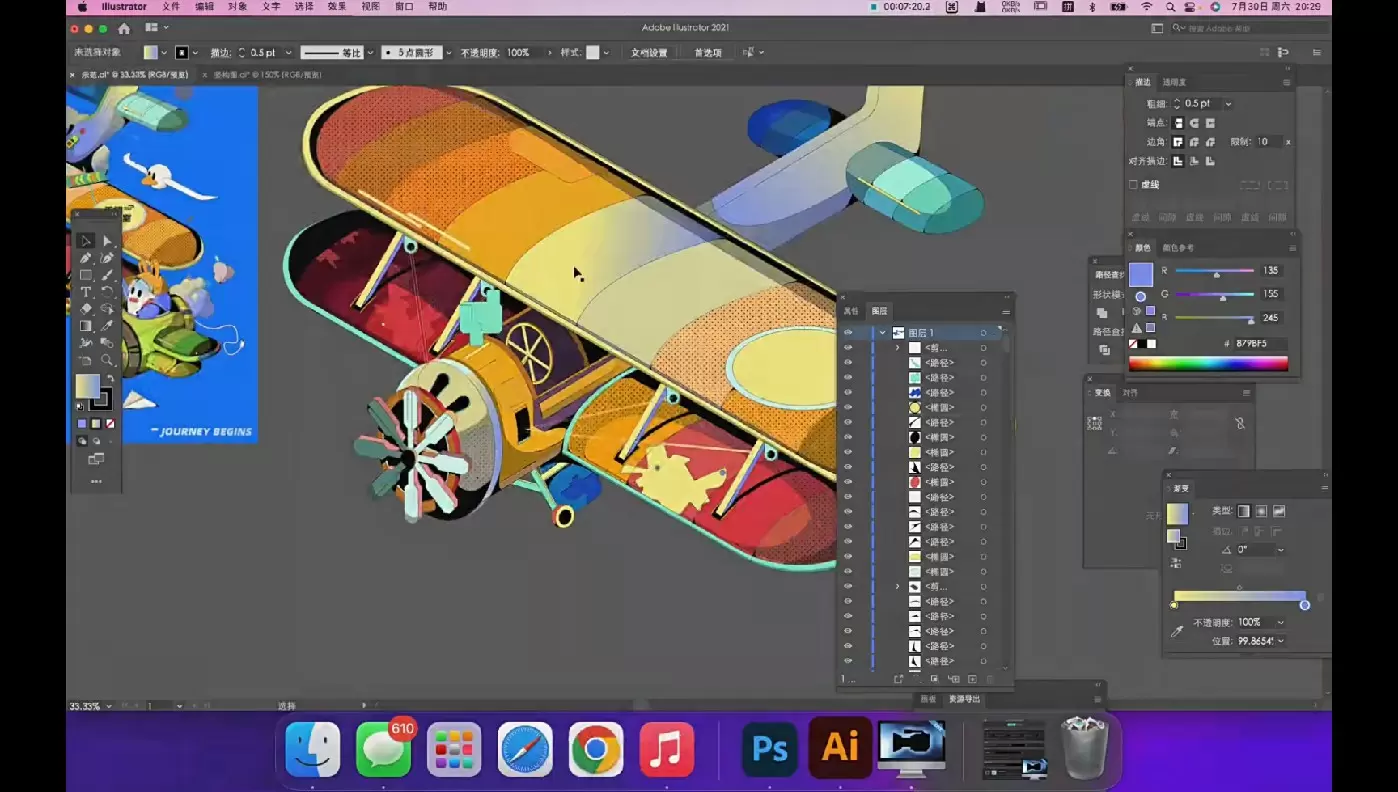Choose the Direct Selection tool
This screenshot has width=1398, height=792.
point(107,241)
